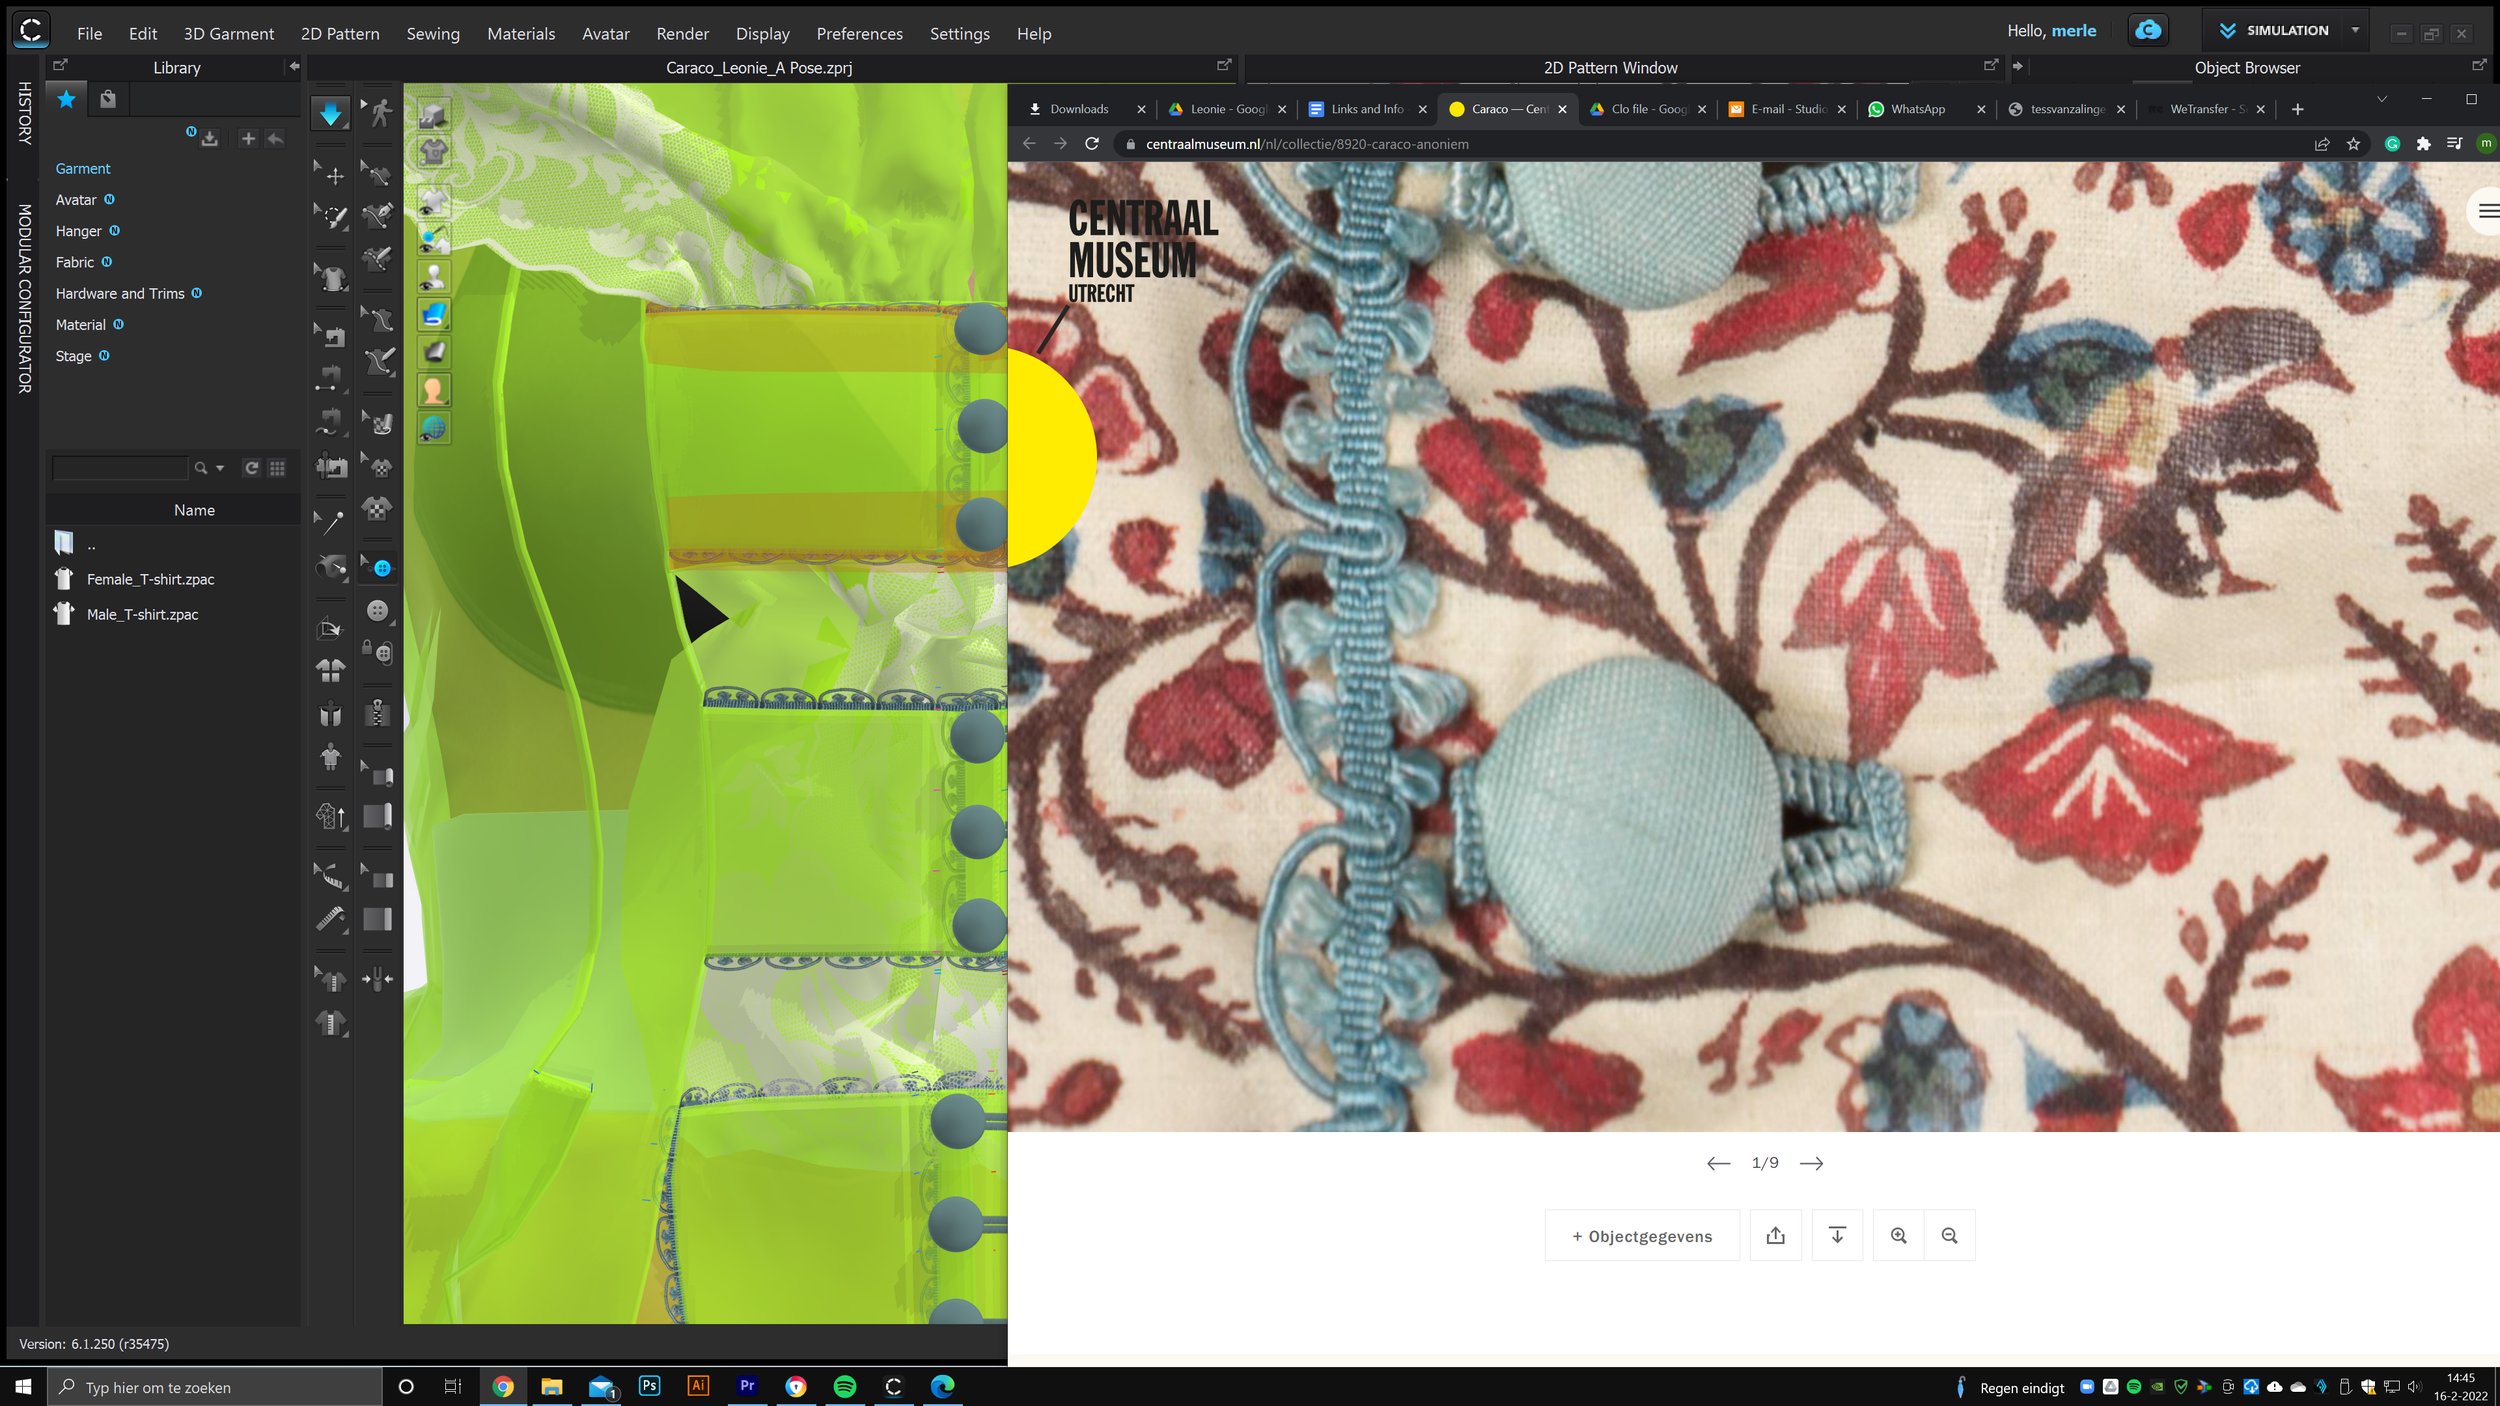The height and width of the screenshot is (1406, 2500).
Task: Click the library list view grid icon
Action: [x=277, y=468]
